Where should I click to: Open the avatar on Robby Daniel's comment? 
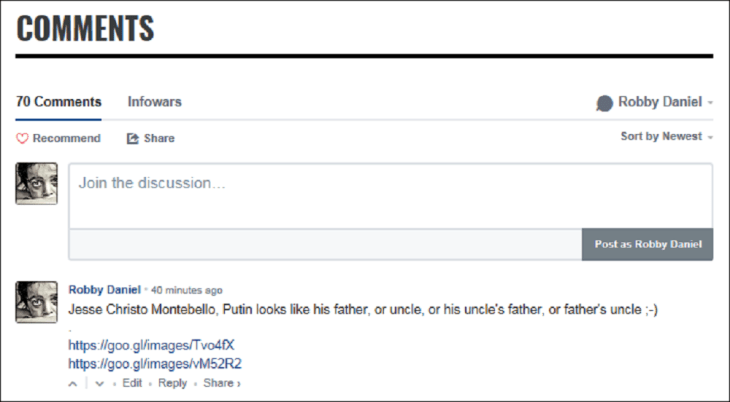click(36, 301)
